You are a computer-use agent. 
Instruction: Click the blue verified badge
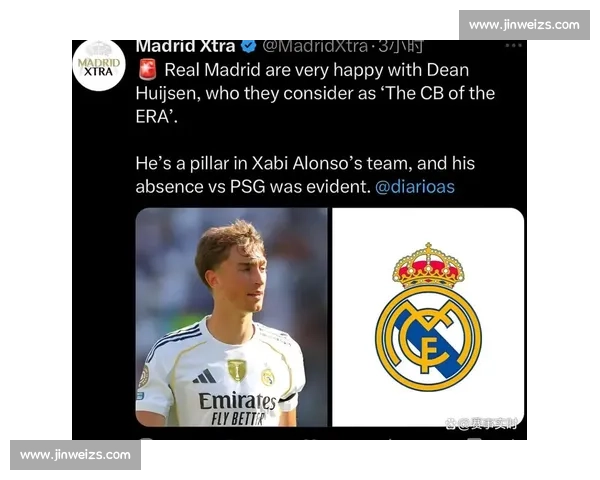pyautogui.click(x=249, y=46)
